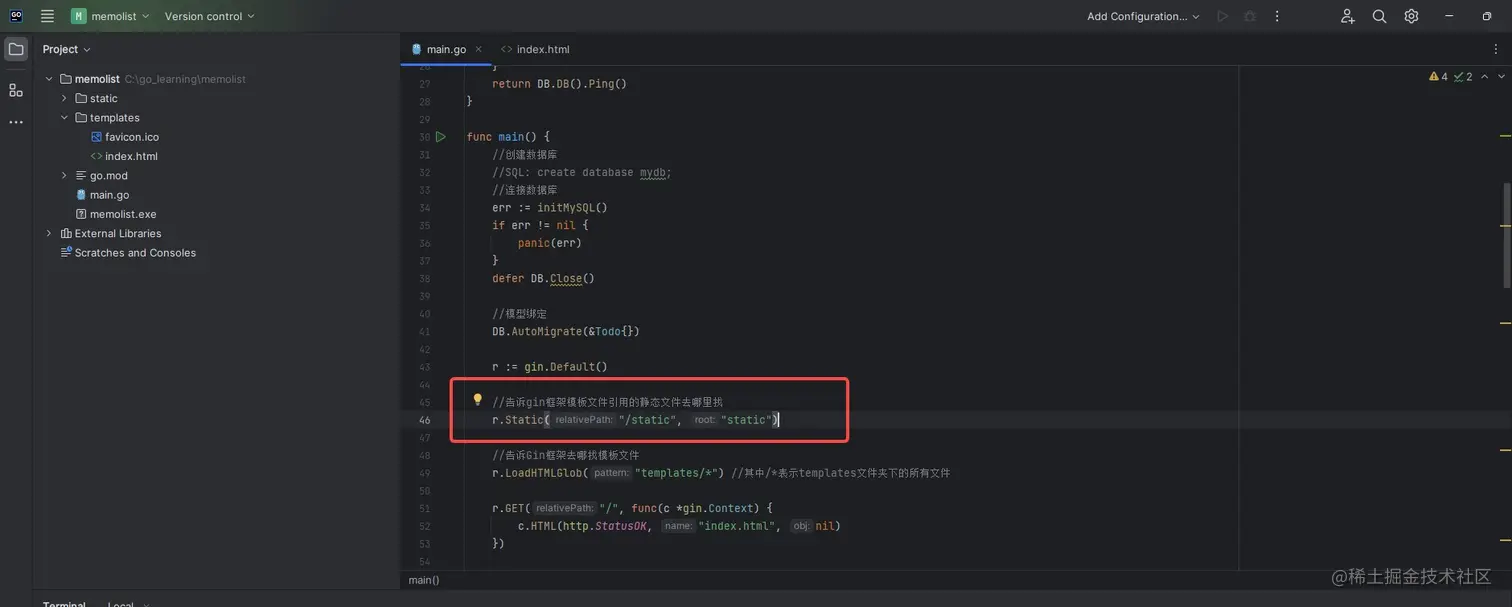The height and width of the screenshot is (607, 1512).
Task: Collapse the templates folder
Action: point(64,118)
